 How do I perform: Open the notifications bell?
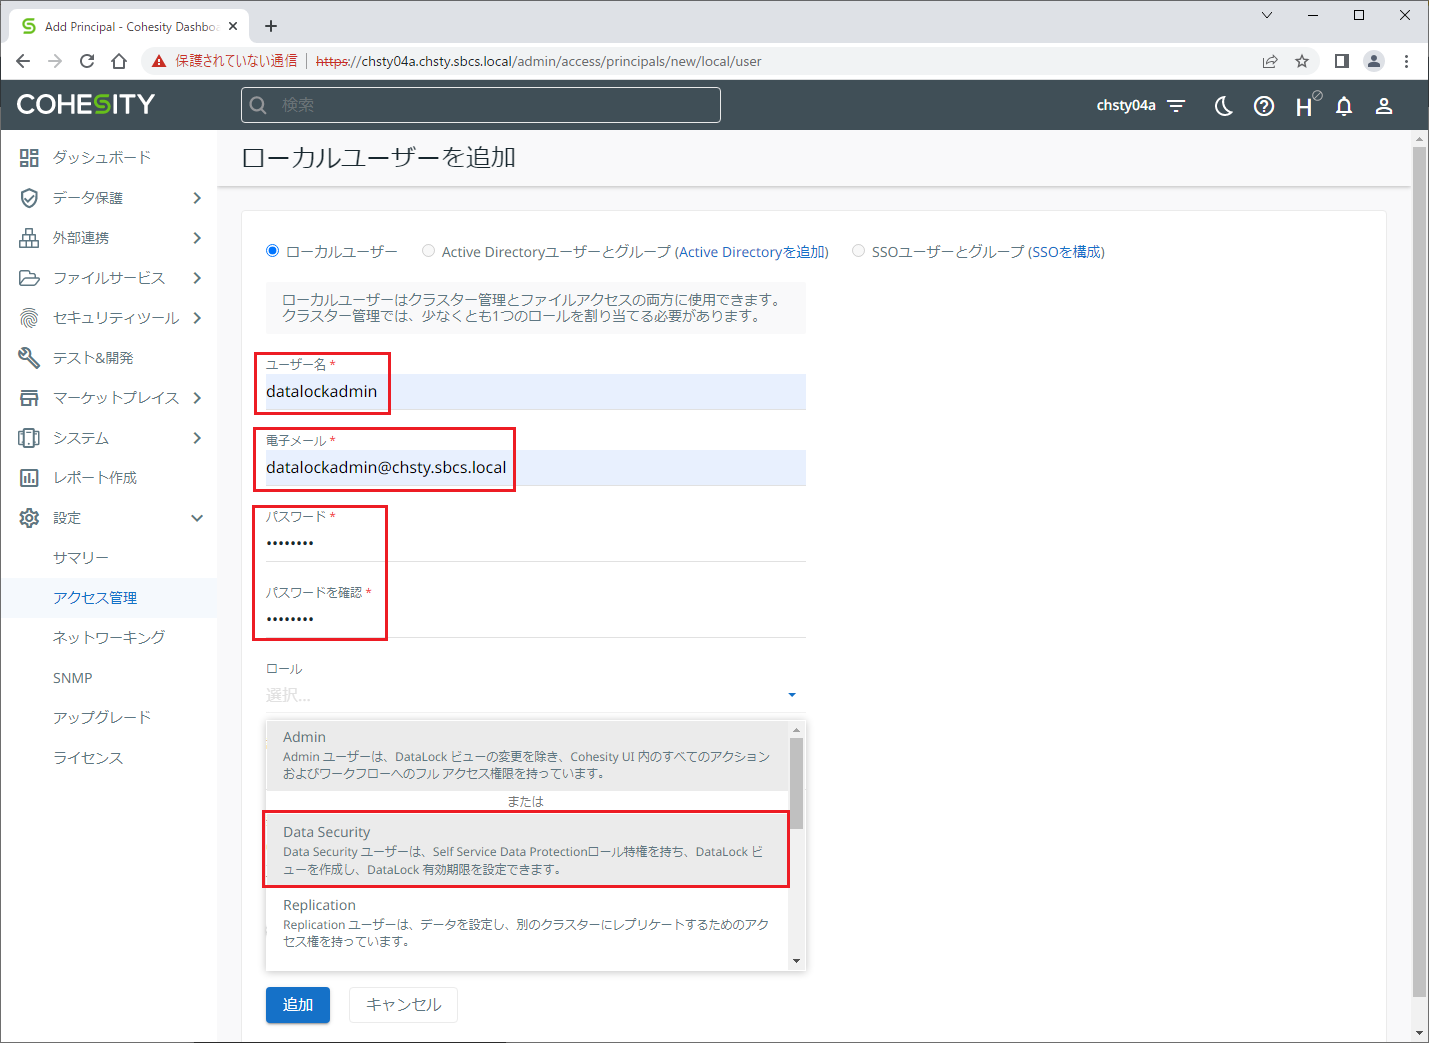click(1344, 105)
